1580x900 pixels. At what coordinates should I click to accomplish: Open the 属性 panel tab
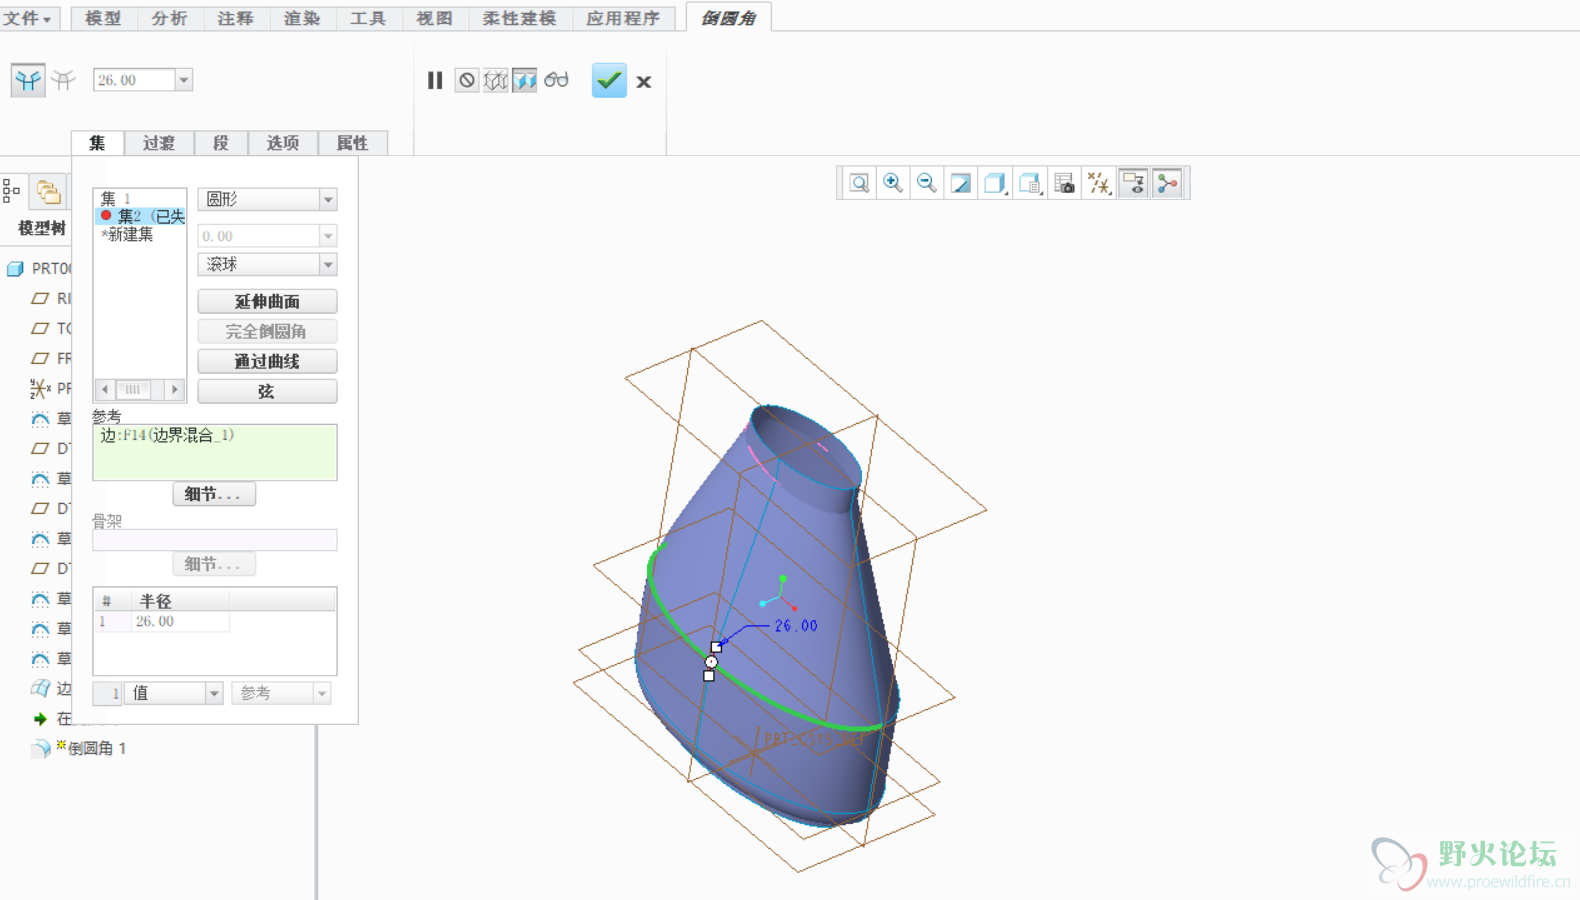[352, 143]
